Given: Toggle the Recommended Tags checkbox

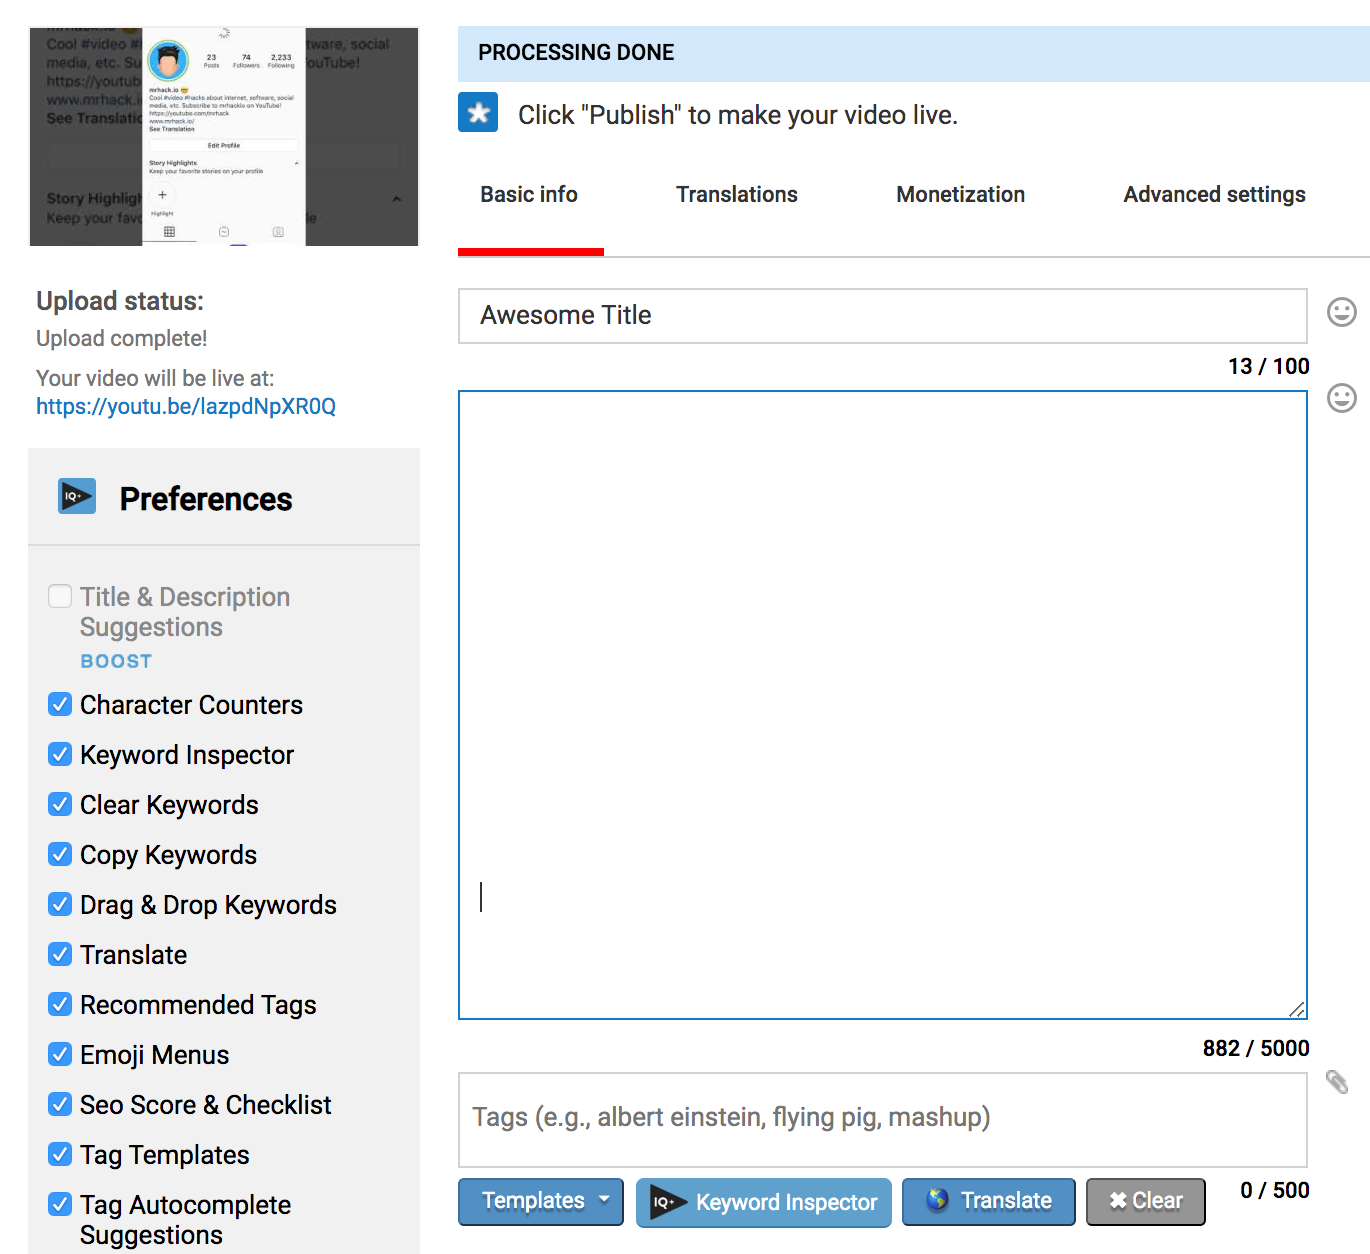Looking at the screenshot, I should 60,1005.
